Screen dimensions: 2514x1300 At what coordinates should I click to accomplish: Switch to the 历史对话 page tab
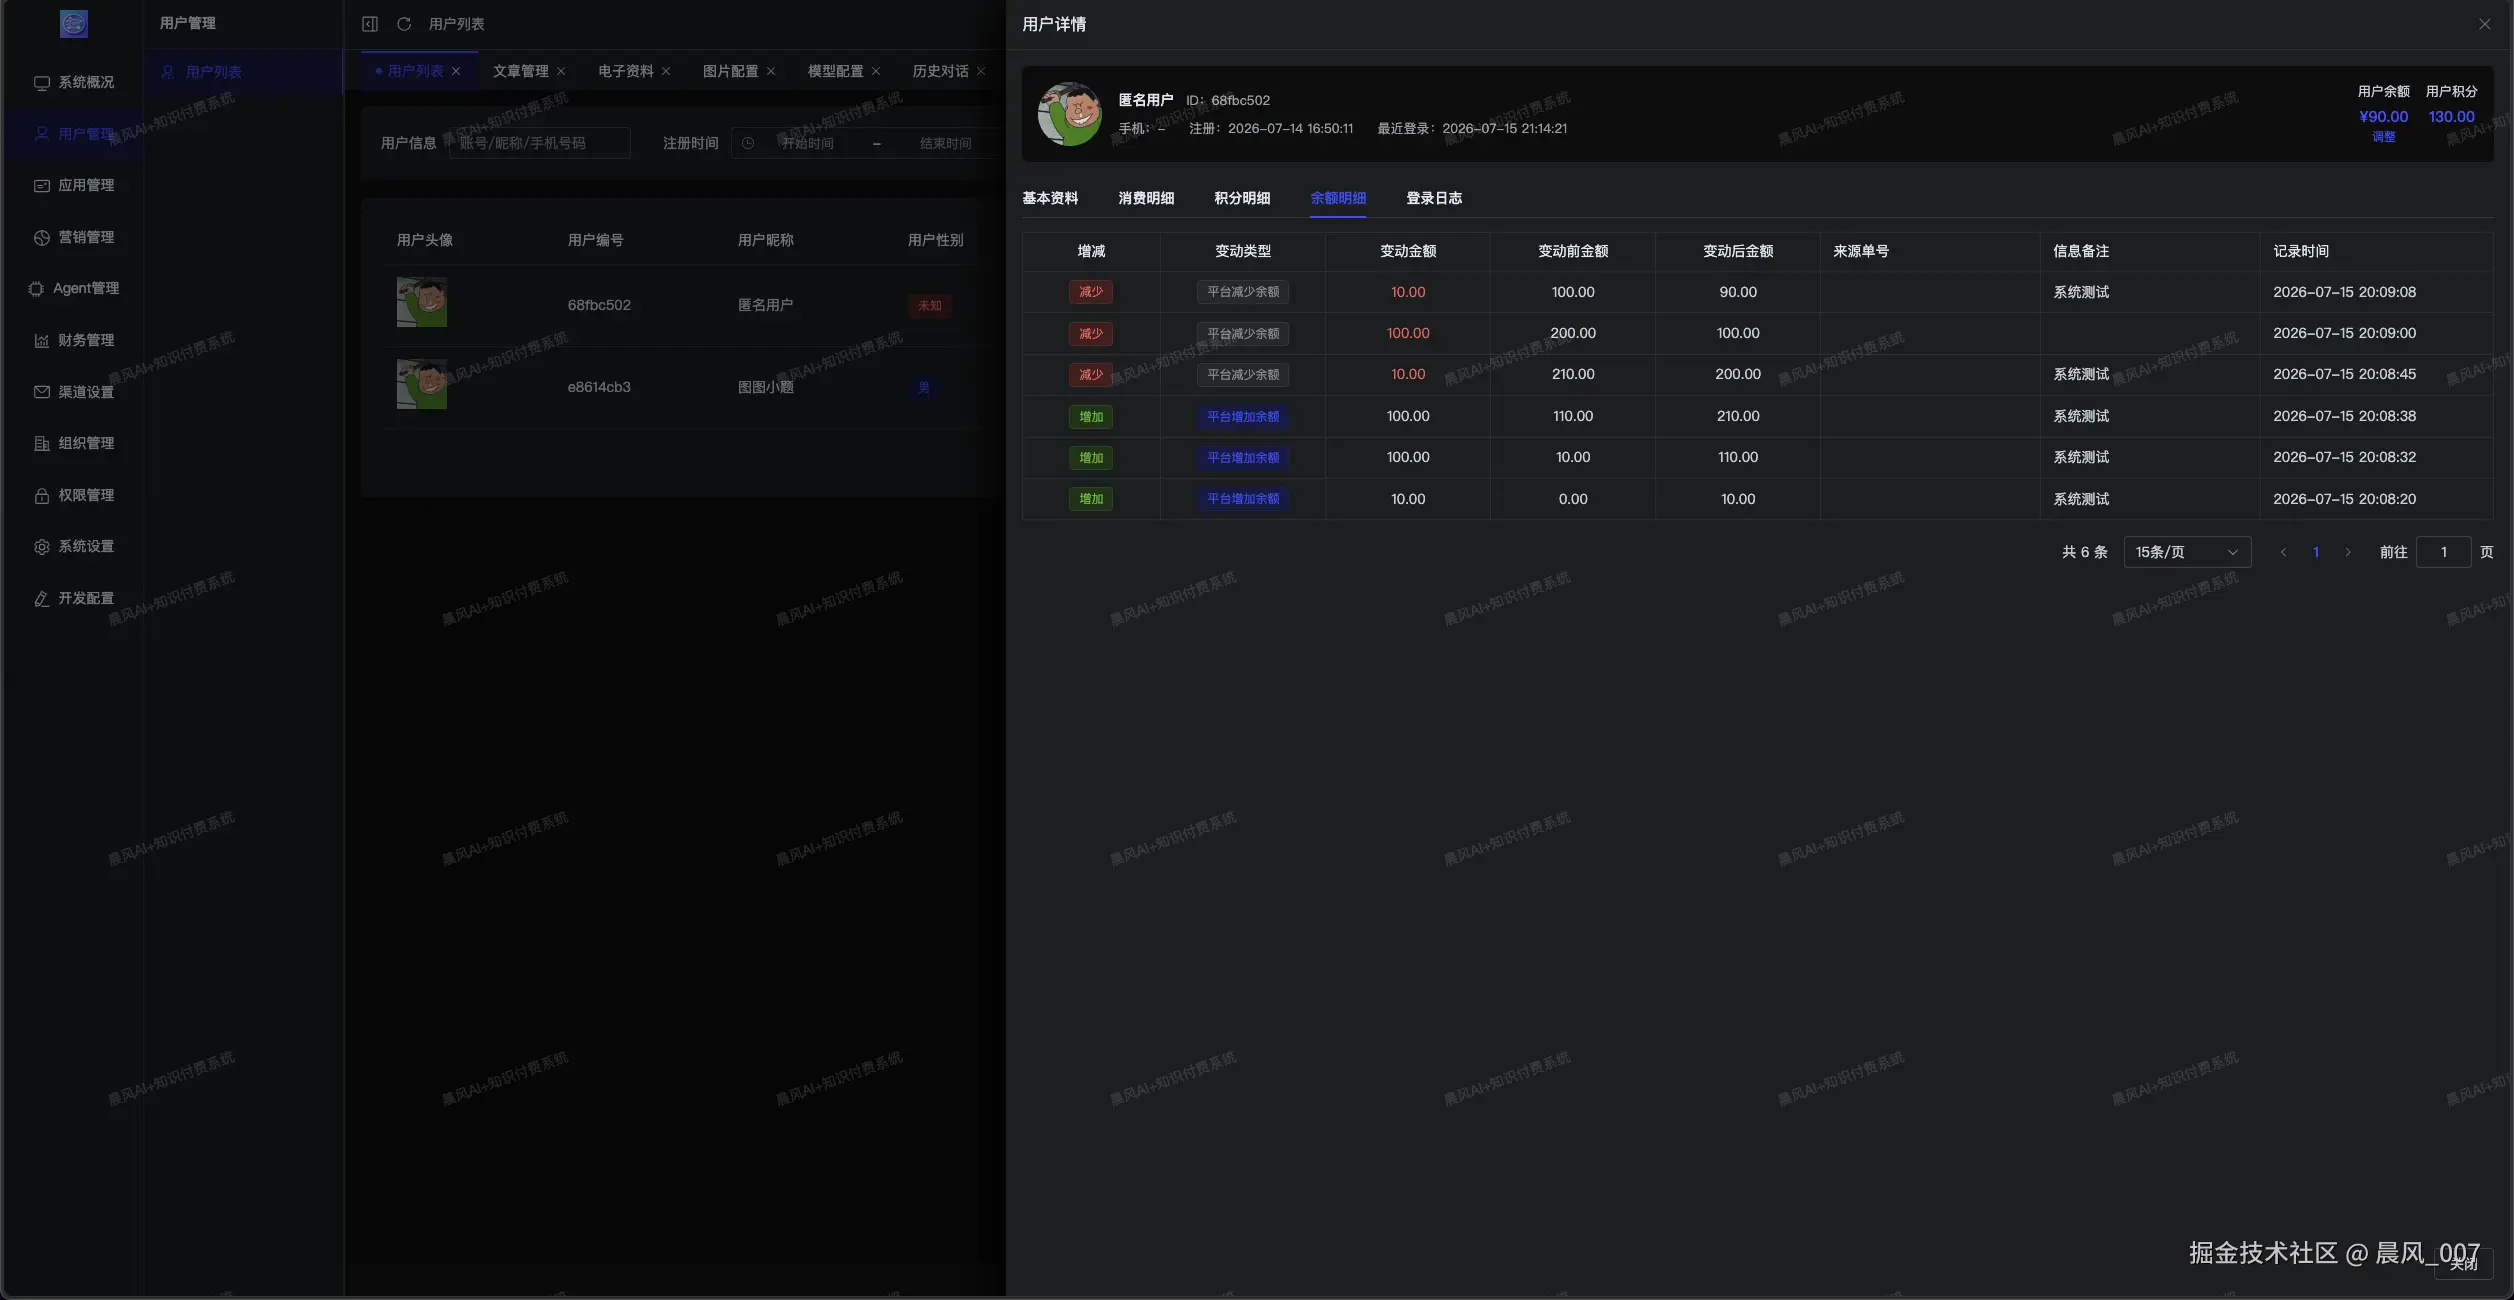click(940, 71)
